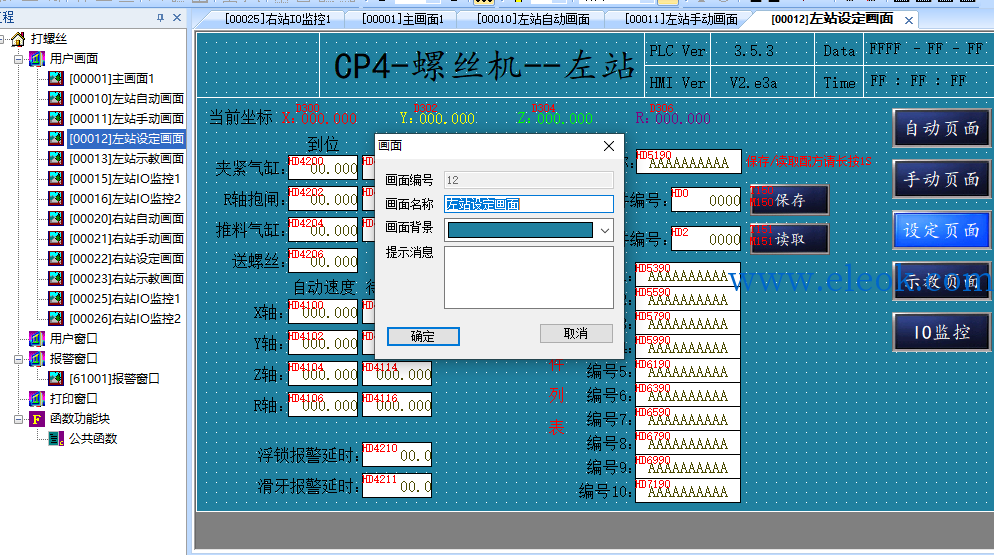
Task: Select 公共函数 in the tree
Action: 93,439
